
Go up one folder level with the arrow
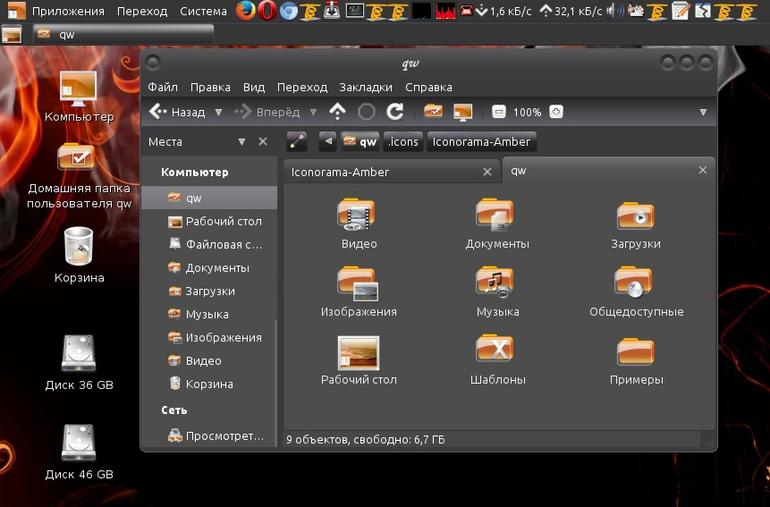point(337,112)
